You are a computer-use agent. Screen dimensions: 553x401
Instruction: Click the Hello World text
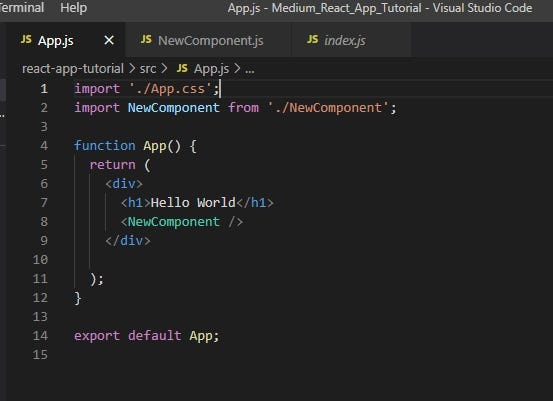click(193, 202)
